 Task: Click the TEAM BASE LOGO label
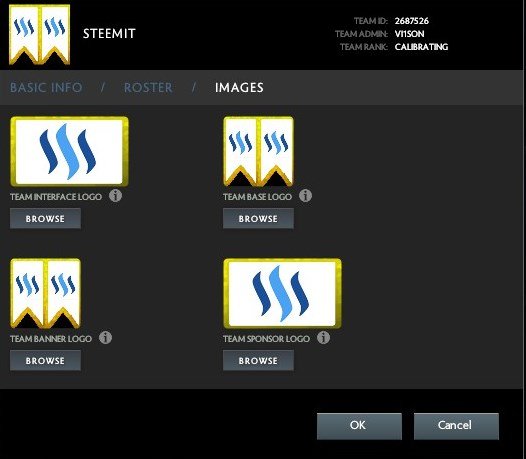pos(257,197)
